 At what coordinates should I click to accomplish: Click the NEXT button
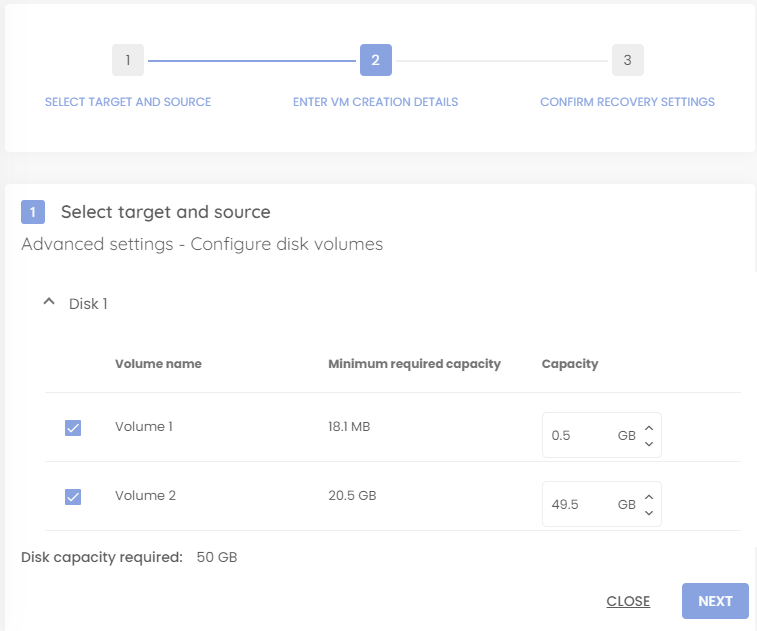[x=715, y=601]
